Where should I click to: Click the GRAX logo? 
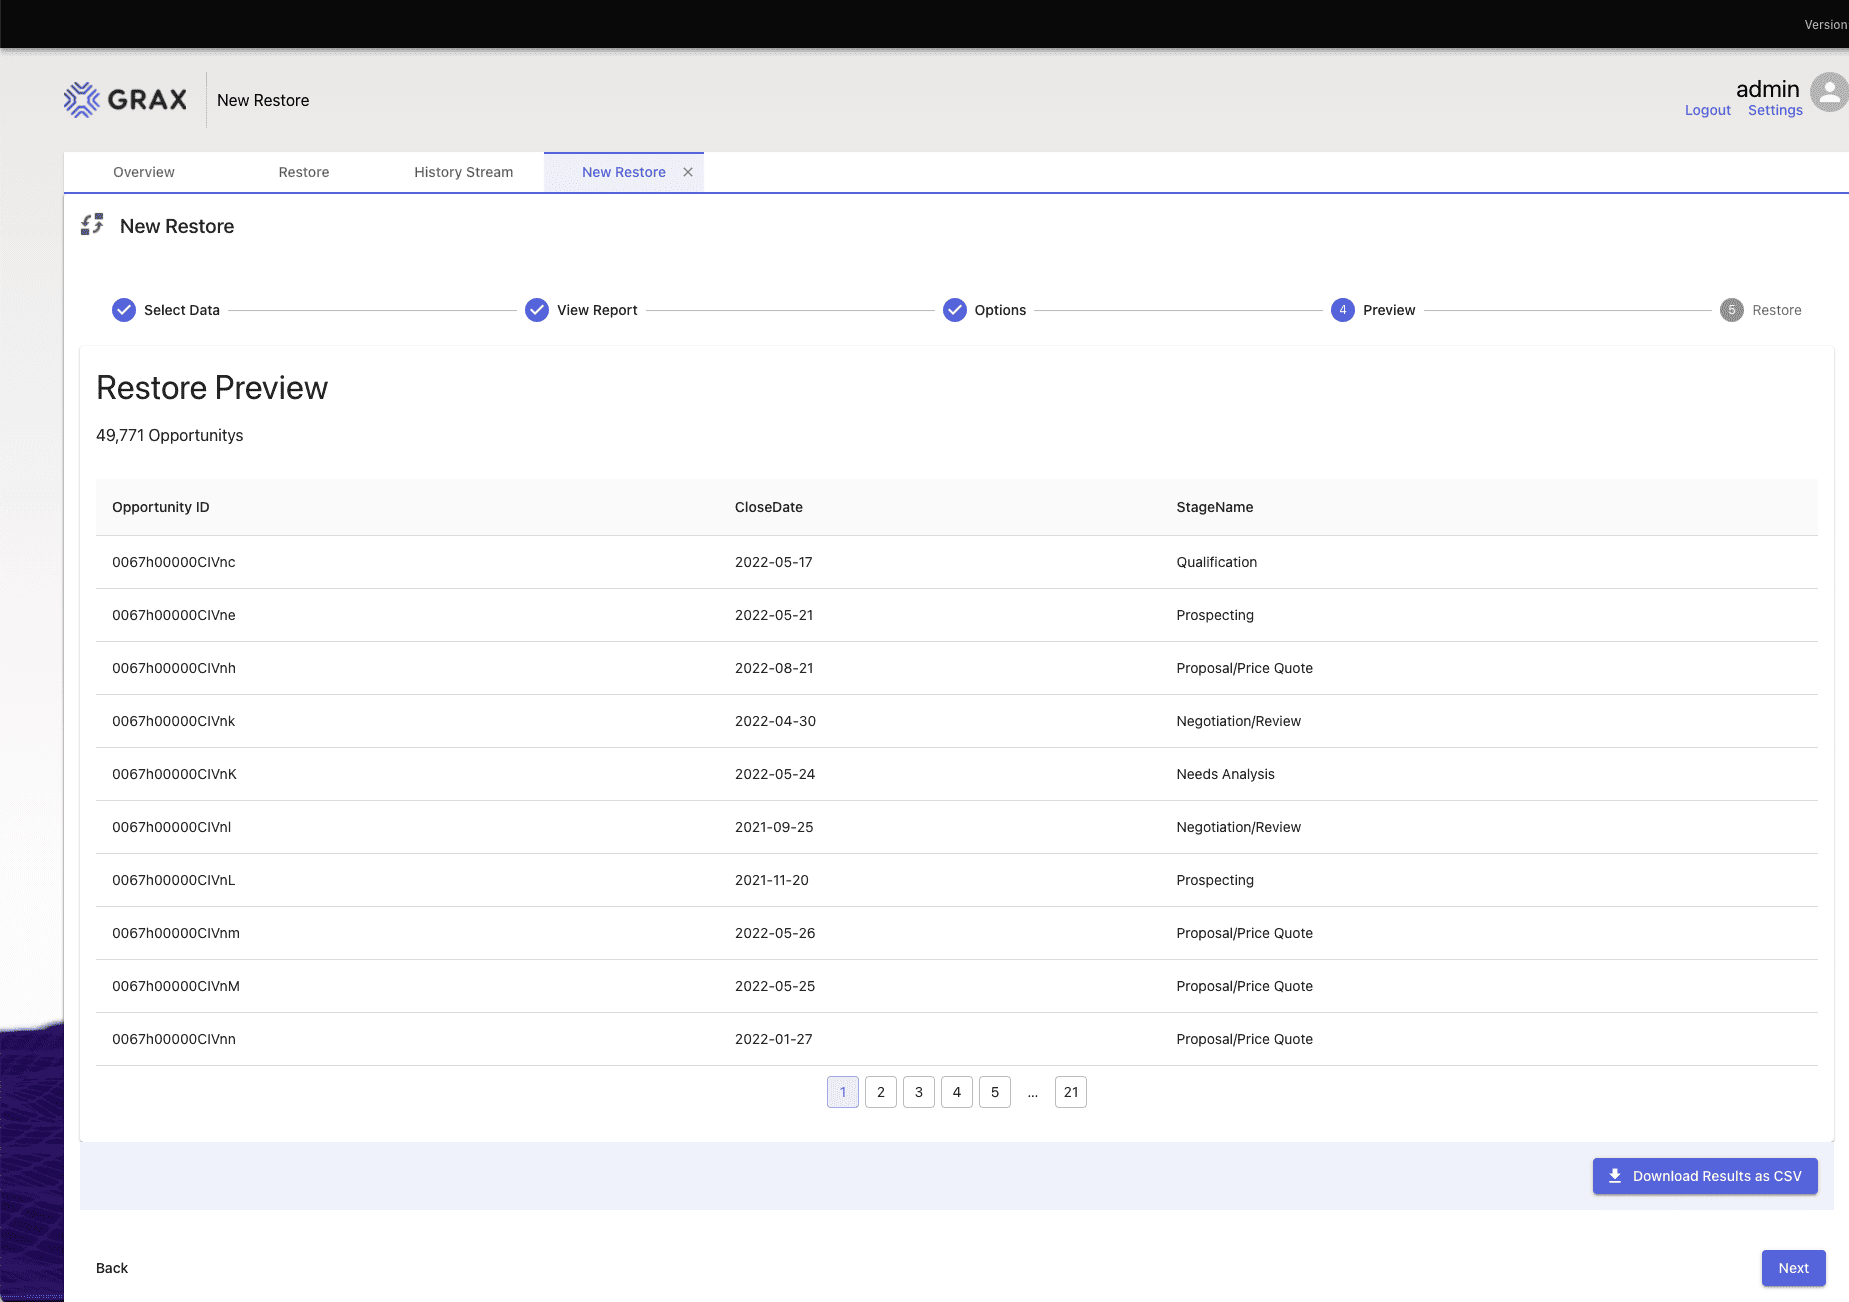click(125, 100)
